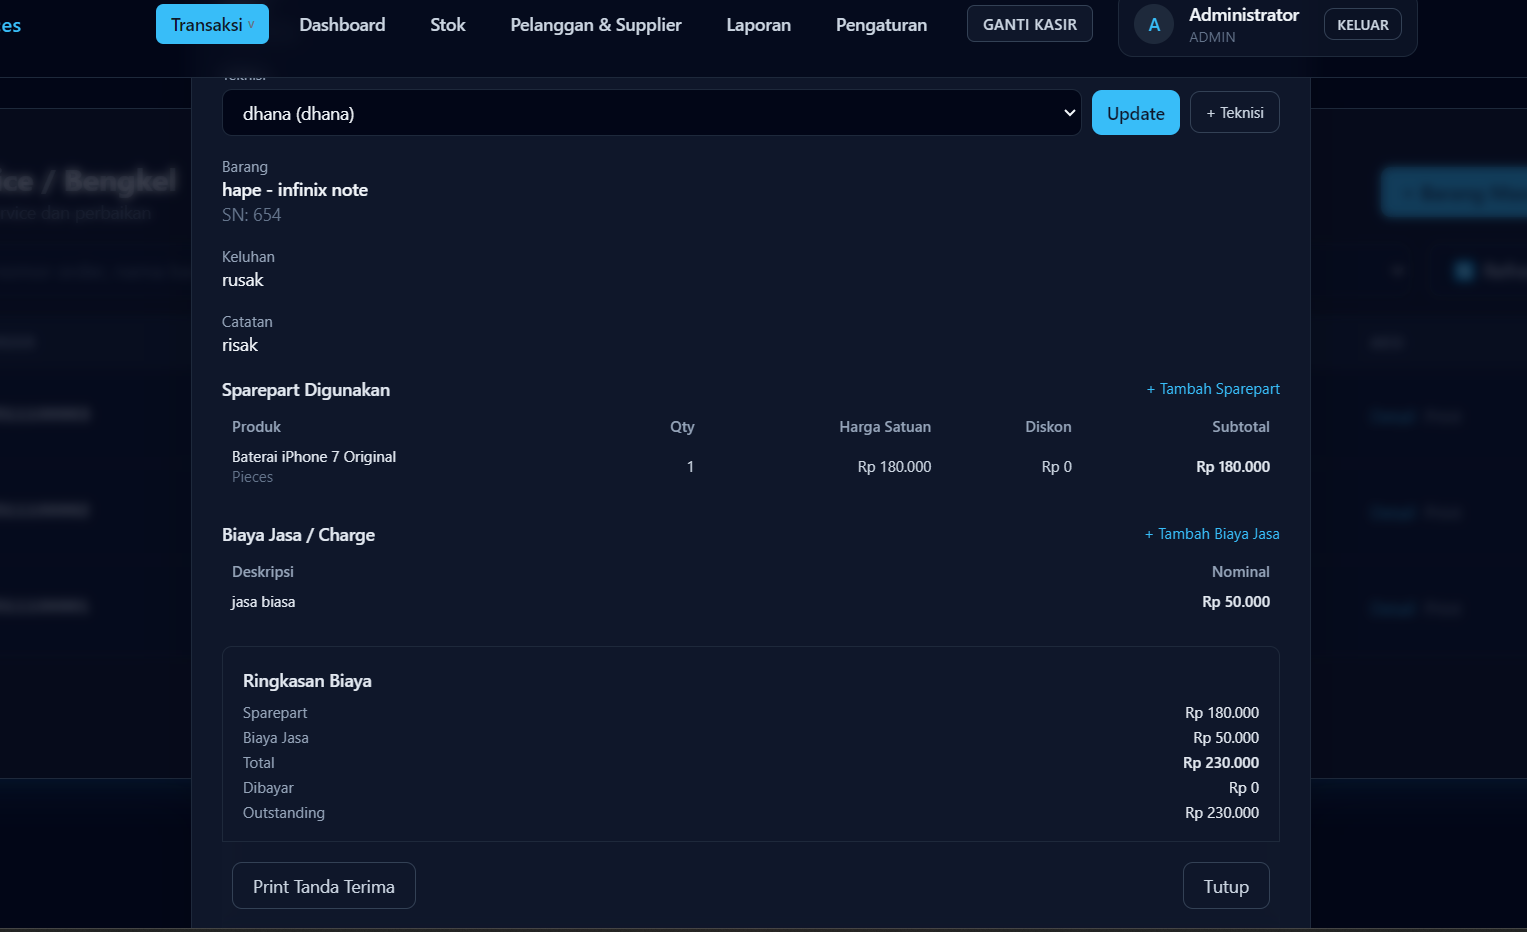The image size is (1527, 932).
Task: Click the Administrator avatar icon
Action: click(x=1154, y=25)
